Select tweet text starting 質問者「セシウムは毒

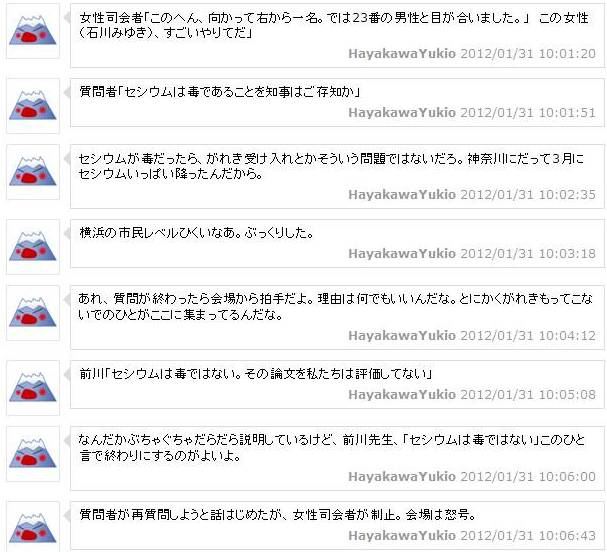pos(220,92)
